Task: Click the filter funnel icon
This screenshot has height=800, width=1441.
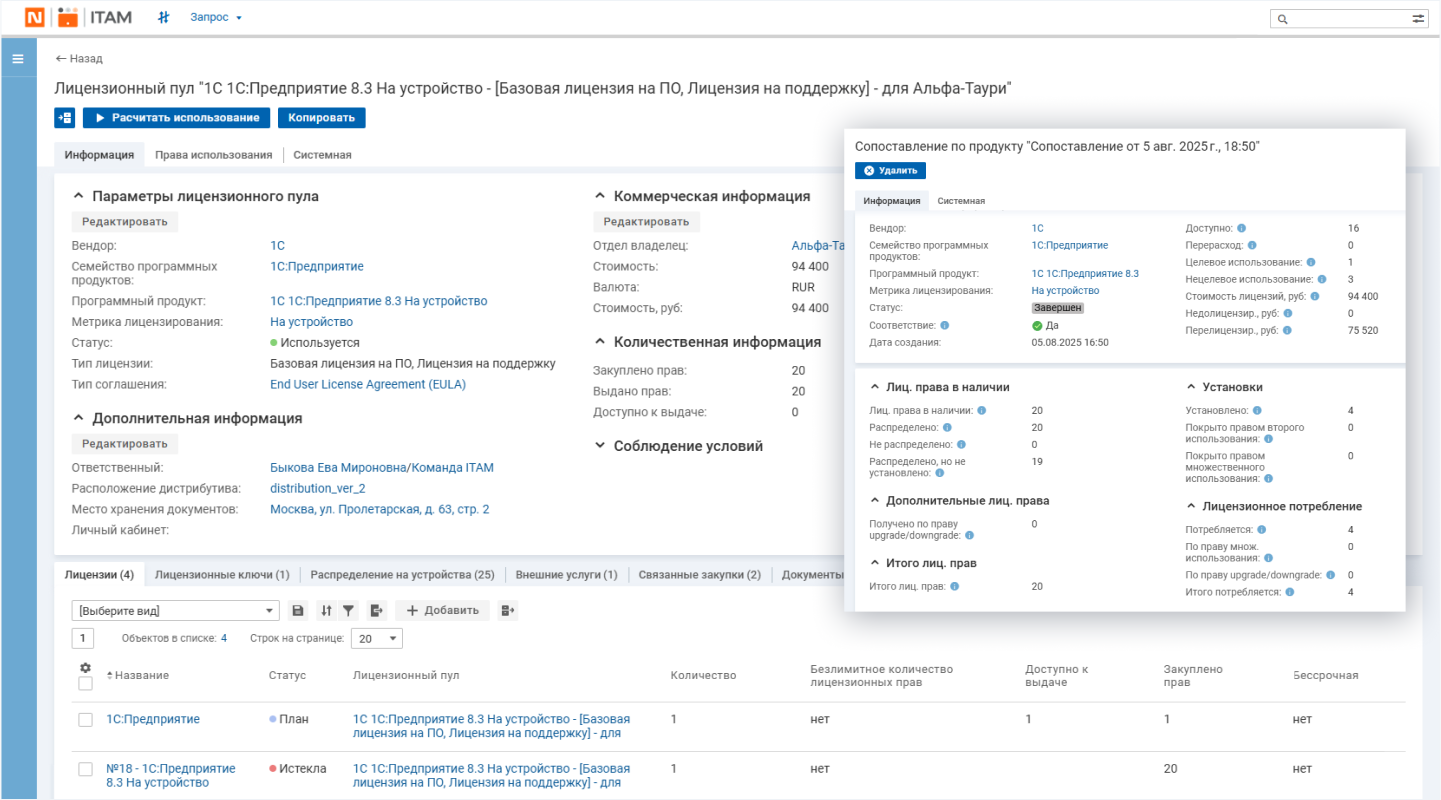Action: pyautogui.click(x=349, y=610)
